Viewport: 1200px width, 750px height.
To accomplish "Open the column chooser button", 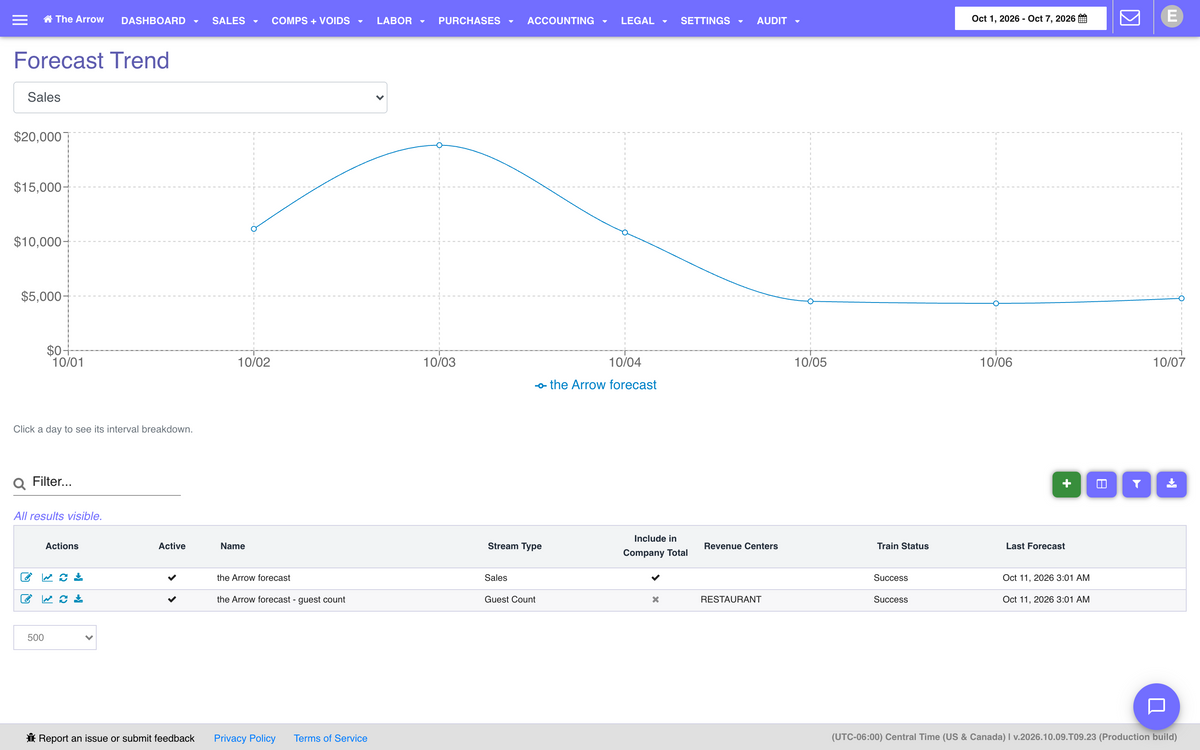I will pos(1101,484).
